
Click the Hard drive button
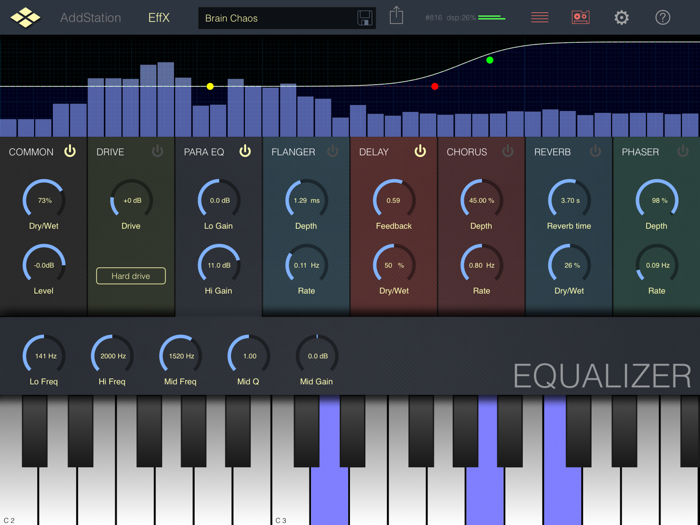coord(131,276)
